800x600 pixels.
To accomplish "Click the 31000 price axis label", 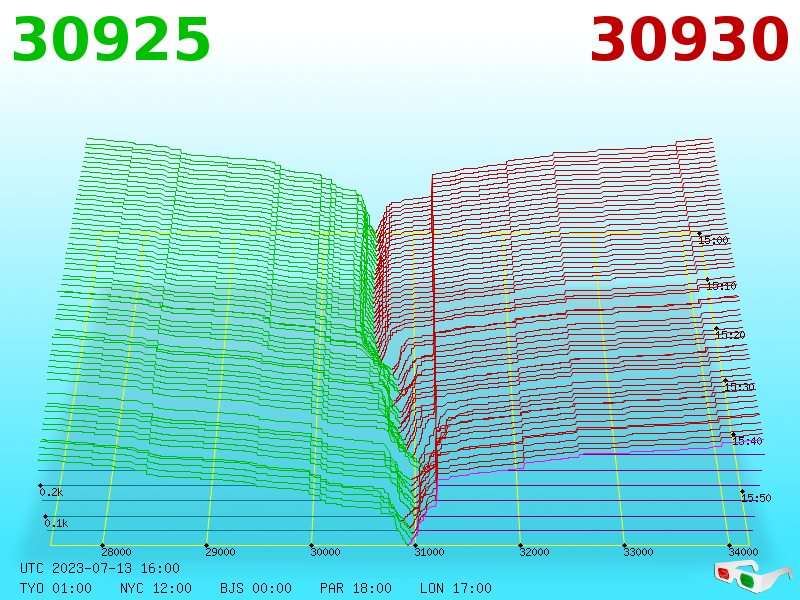I will coord(429,552).
